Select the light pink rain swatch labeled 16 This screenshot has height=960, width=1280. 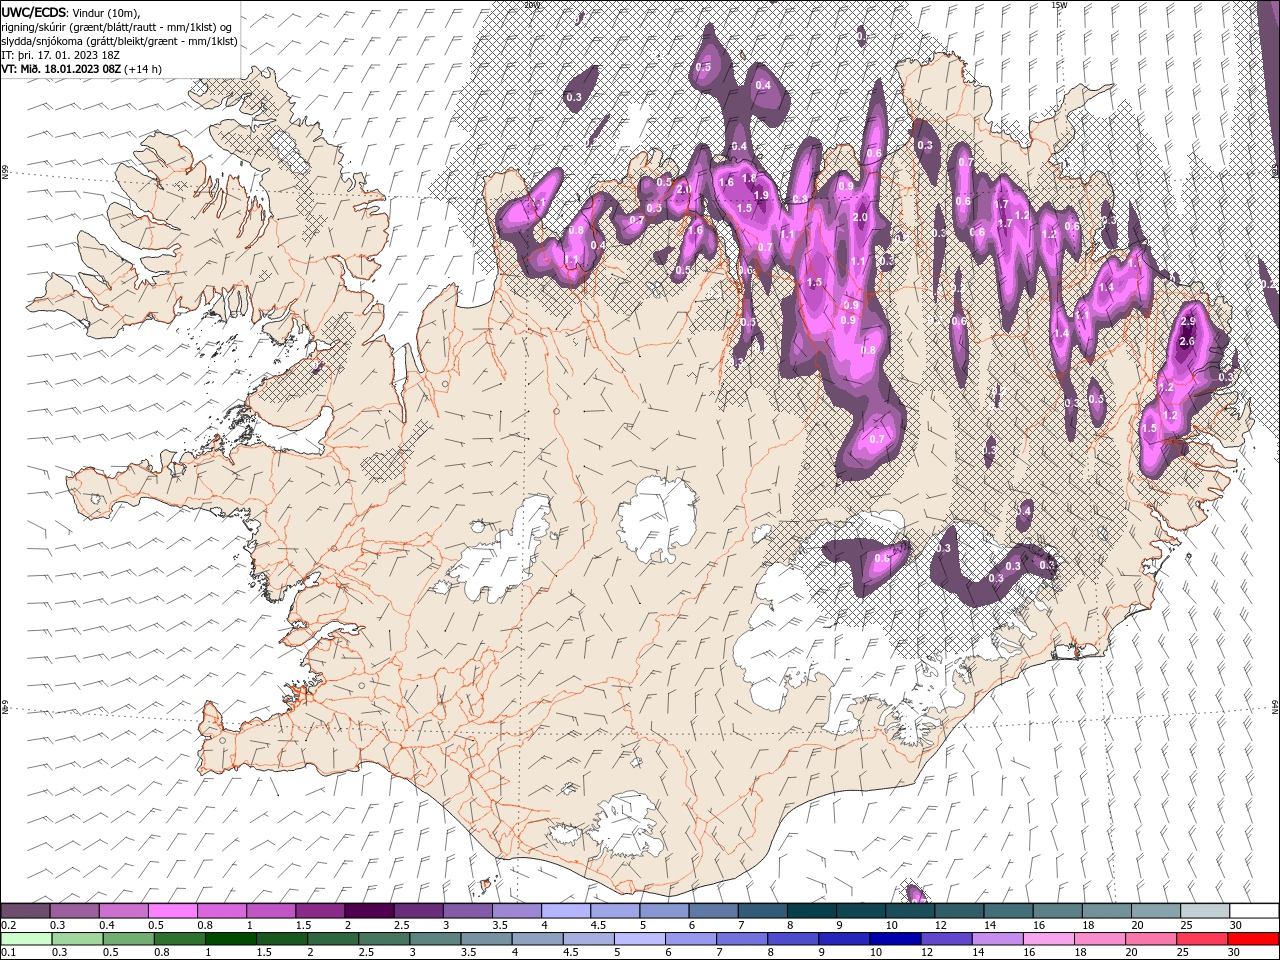(x=1047, y=939)
